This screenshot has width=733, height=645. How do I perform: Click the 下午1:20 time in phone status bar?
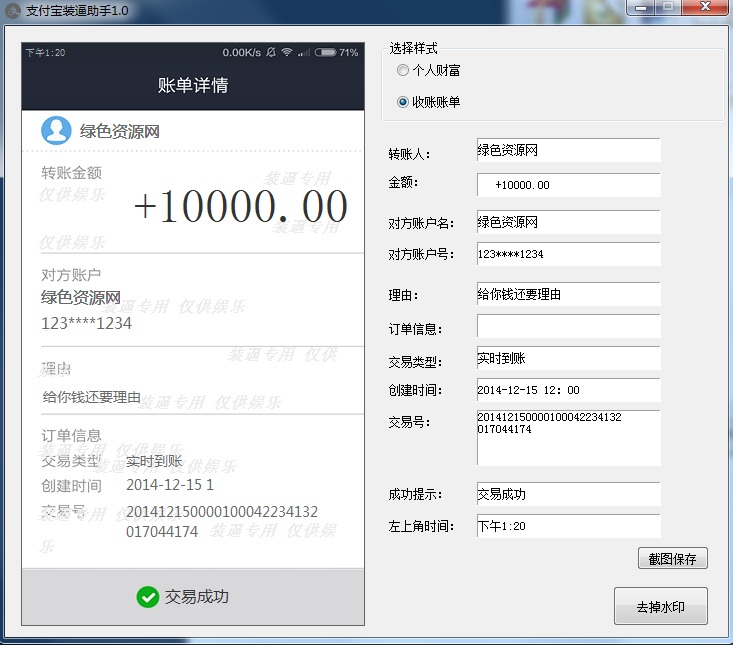click(x=45, y=52)
